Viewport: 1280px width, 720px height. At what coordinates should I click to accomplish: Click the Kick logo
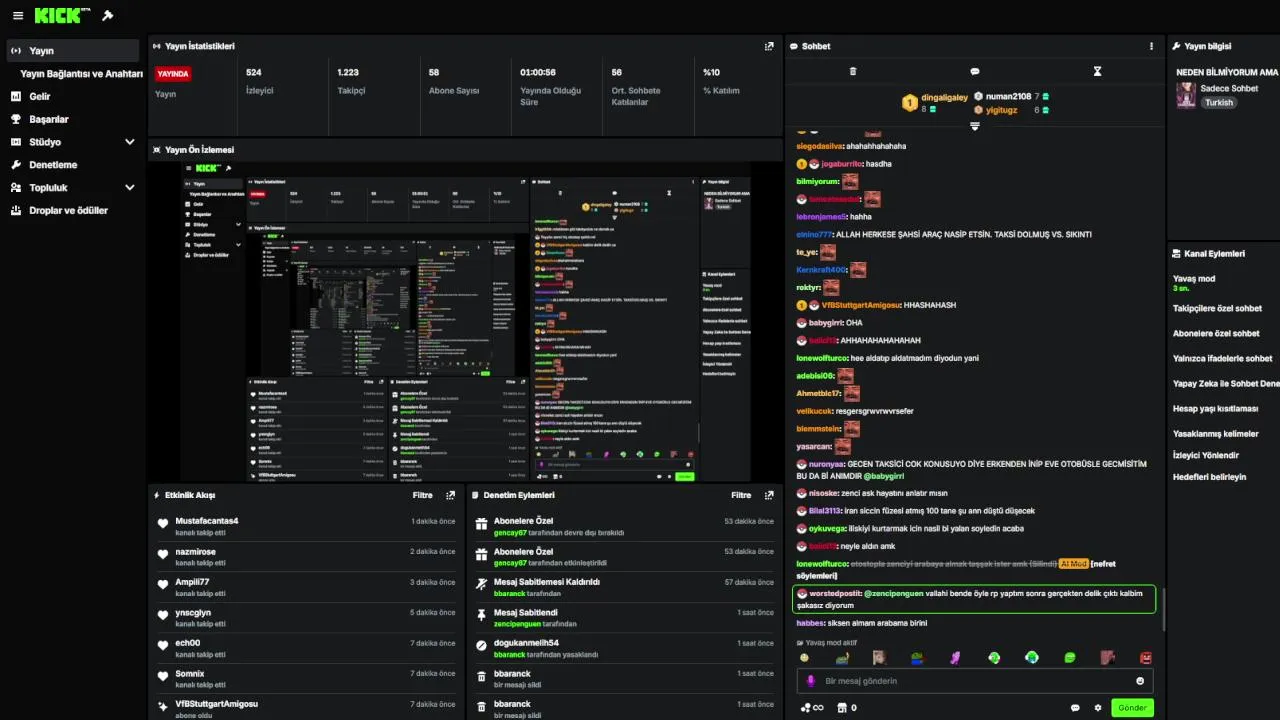pyautogui.click(x=63, y=16)
